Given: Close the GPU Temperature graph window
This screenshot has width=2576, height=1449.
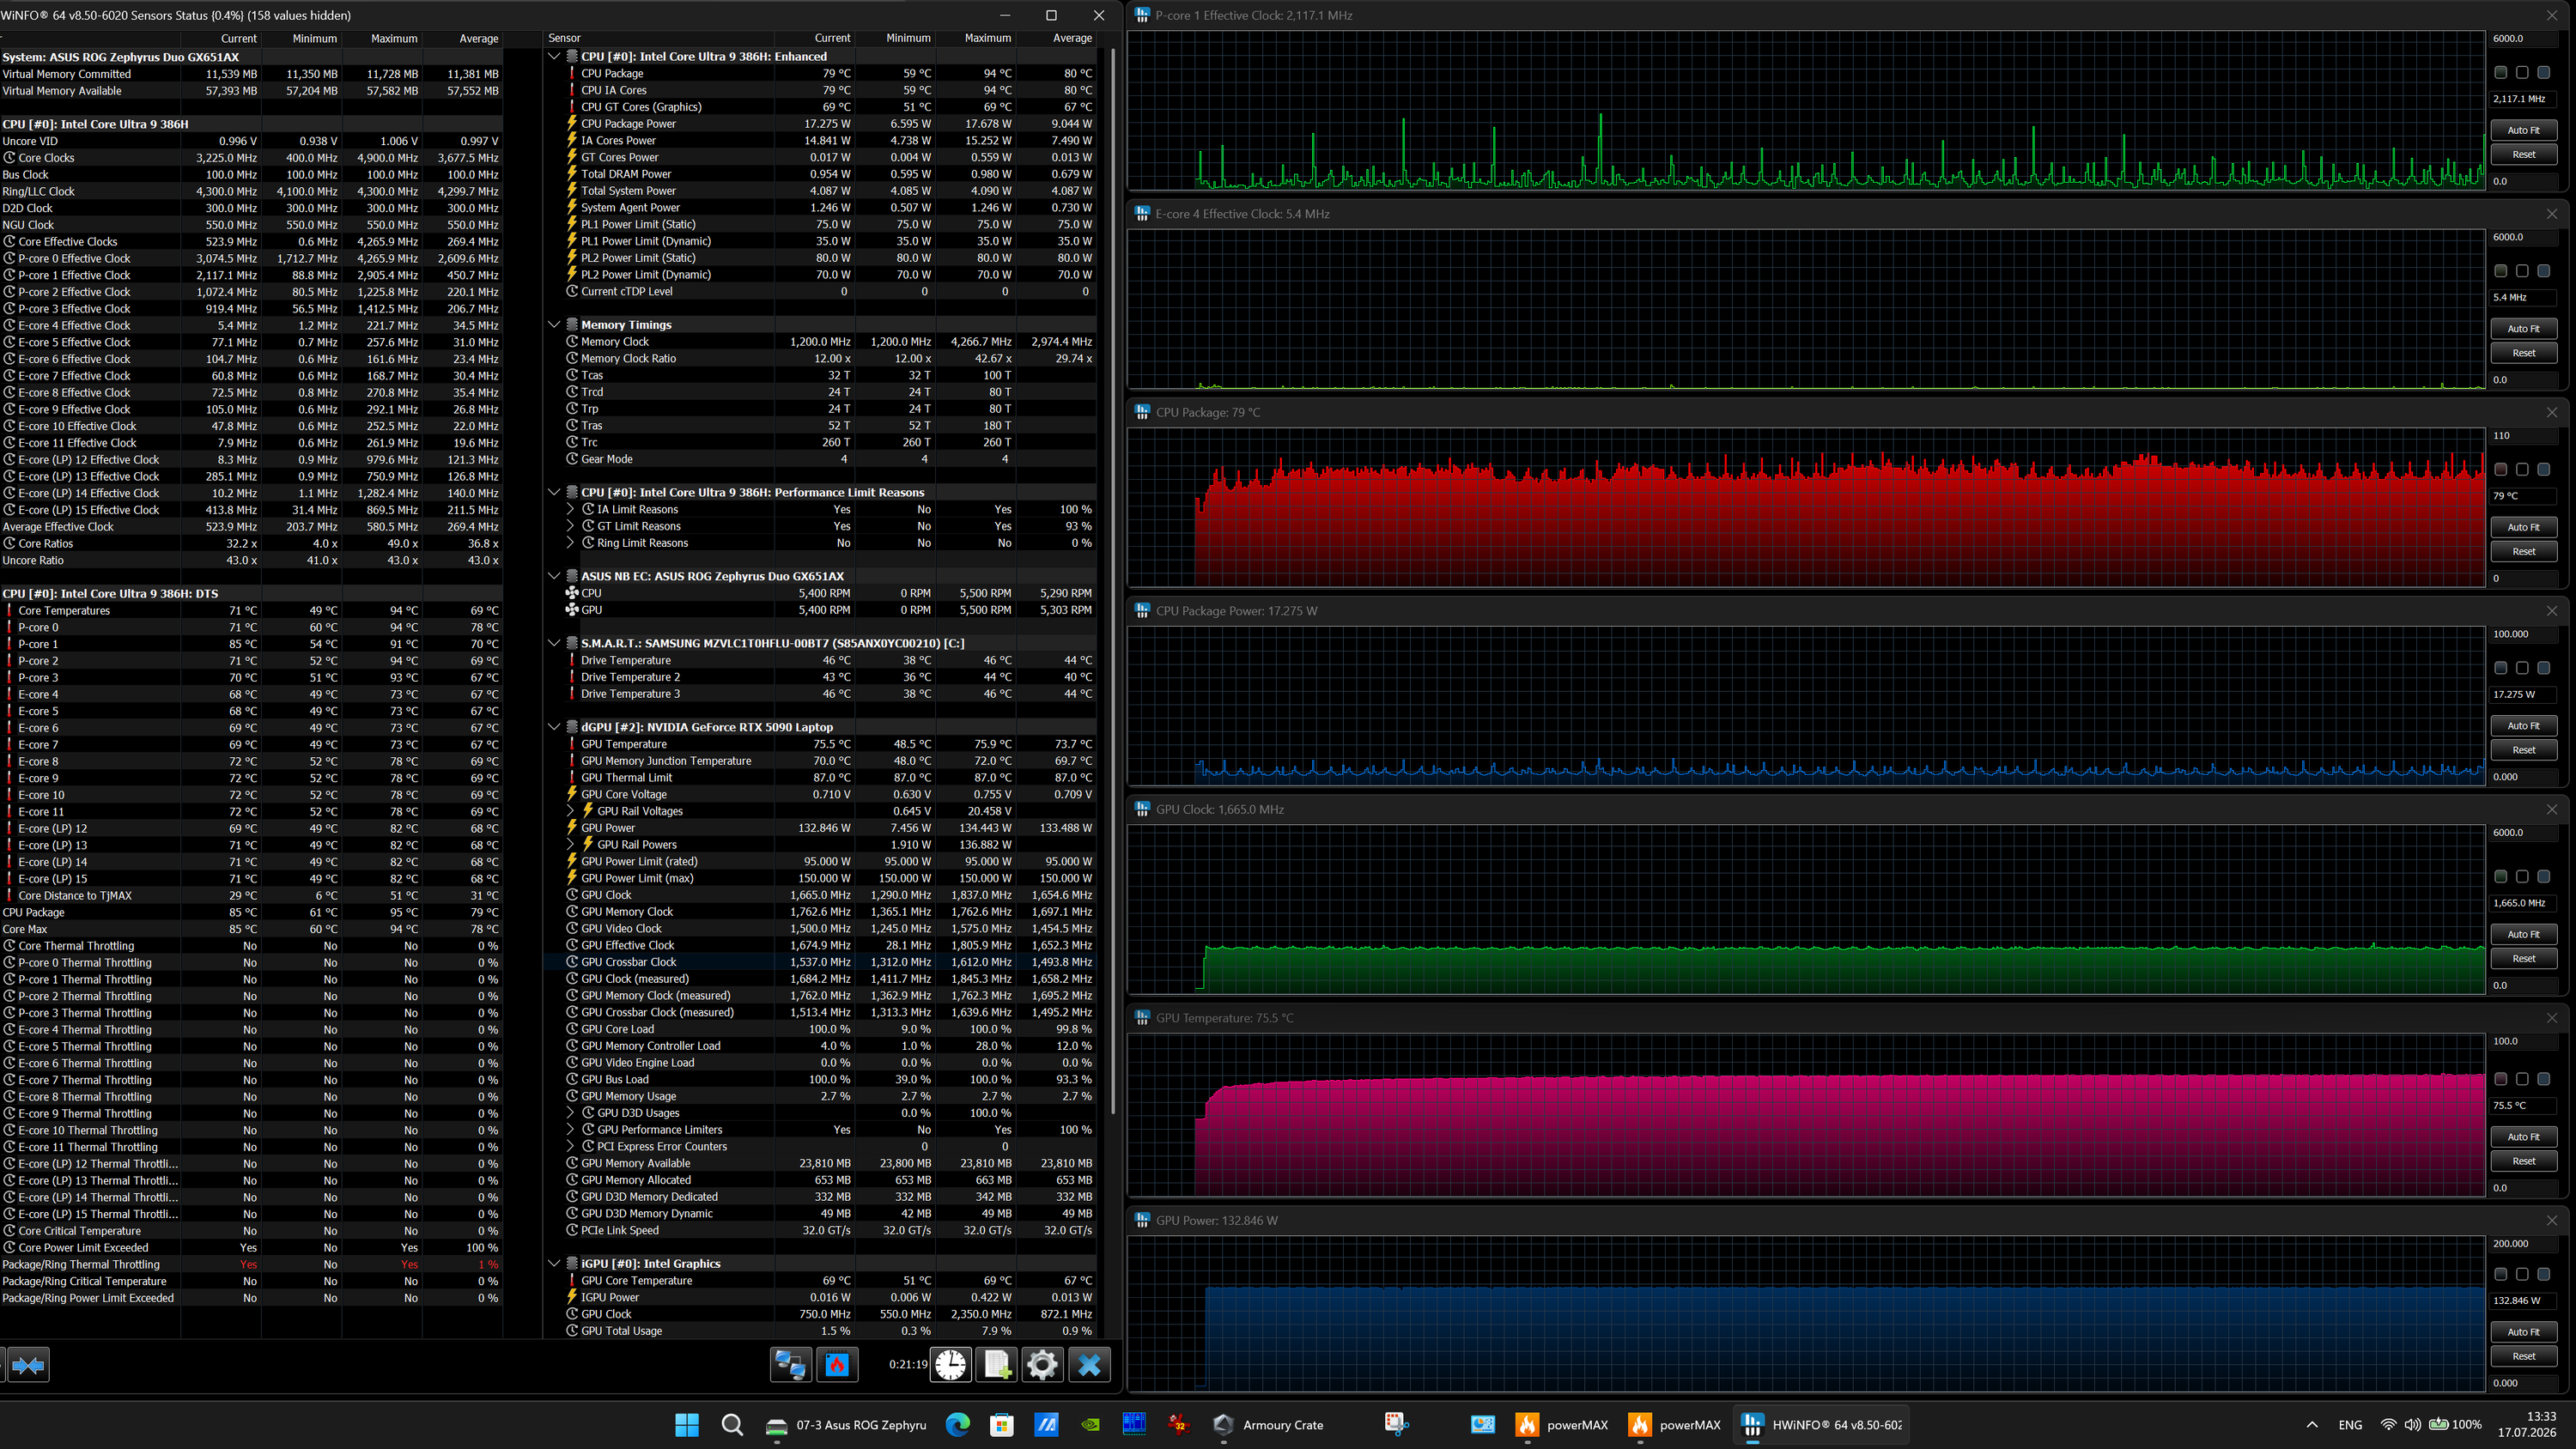Looking at the screenshot, I should pyautogui.click(x=2552, y=1018).
